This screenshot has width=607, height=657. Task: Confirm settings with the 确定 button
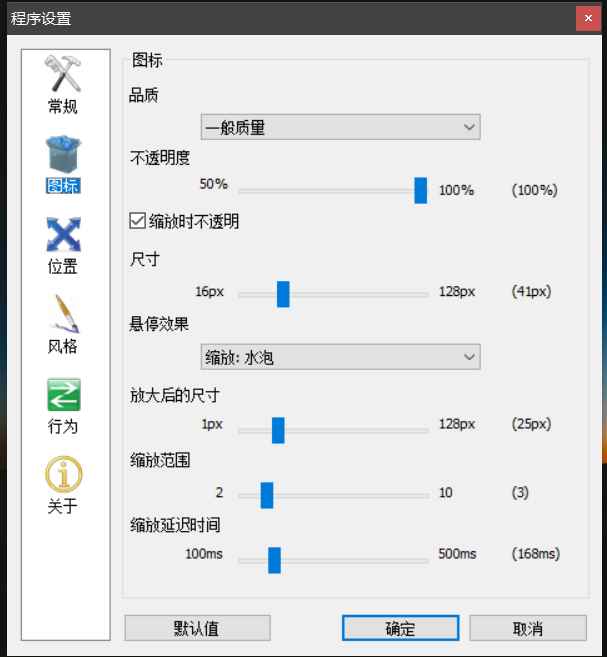click(400, 628)
